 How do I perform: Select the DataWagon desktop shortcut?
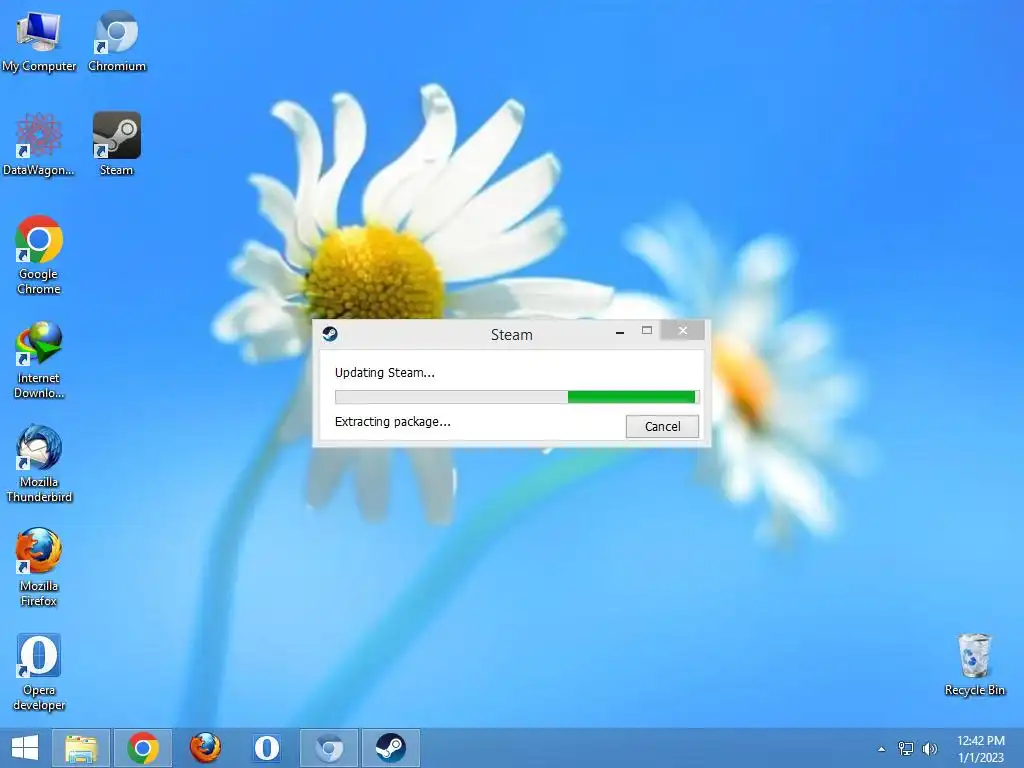pos(39,144)
